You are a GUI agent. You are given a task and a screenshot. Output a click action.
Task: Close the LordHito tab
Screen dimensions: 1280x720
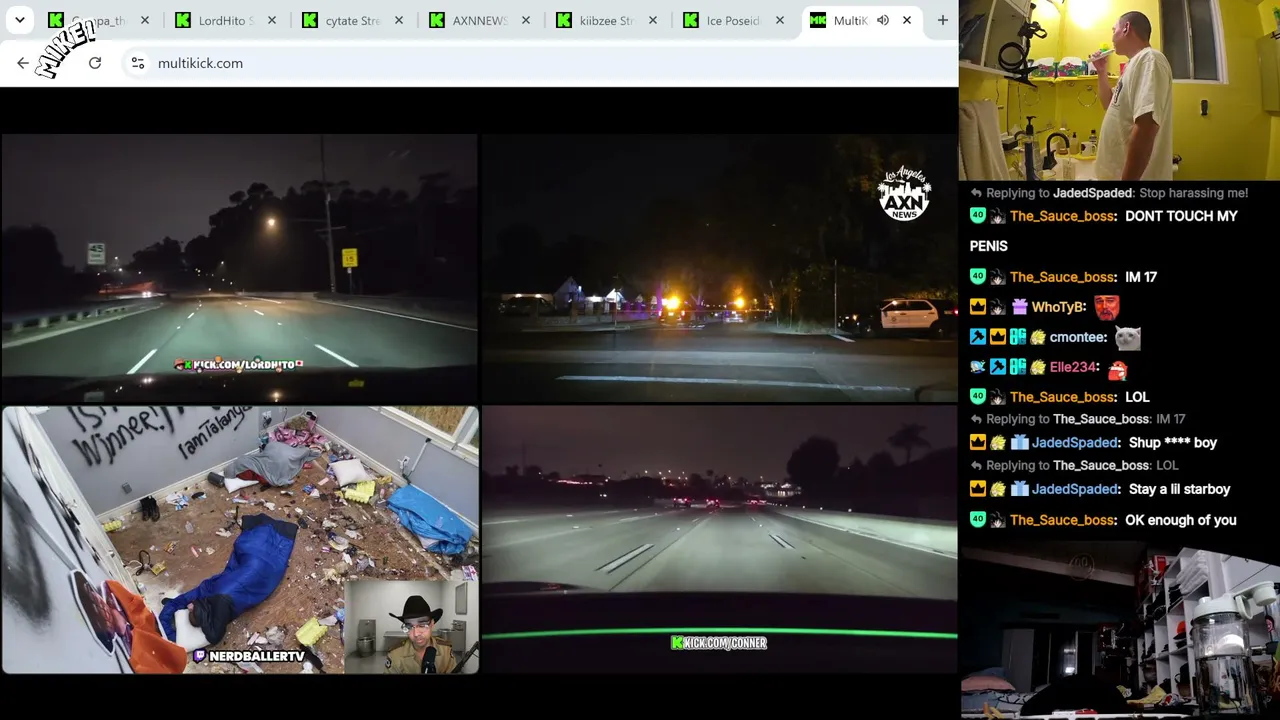pos(271,20)
